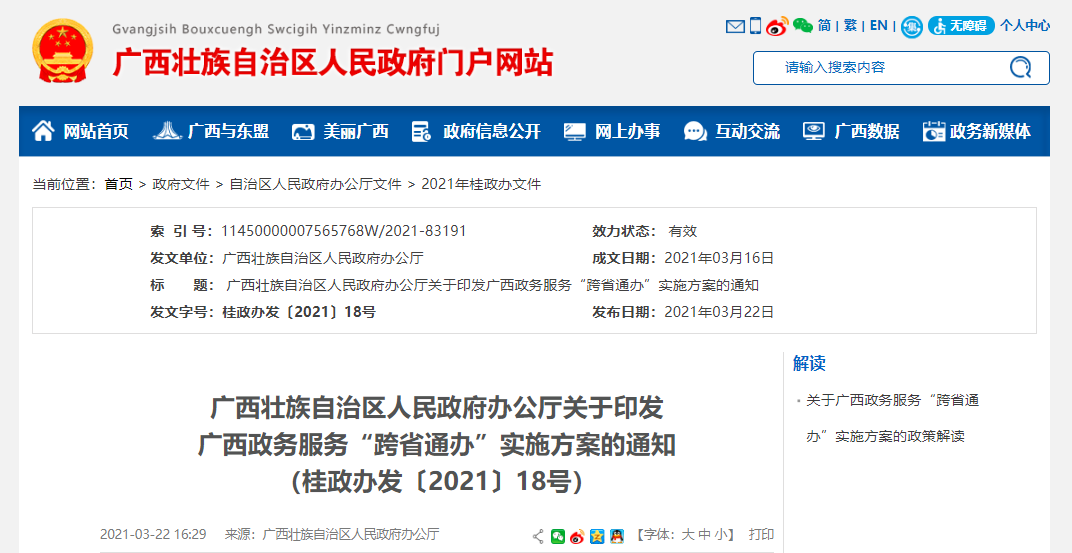Viewport: 1072px width, 553px height.
Task: Enable 无障碍 accessibility mode
Action: click(961, 26)
